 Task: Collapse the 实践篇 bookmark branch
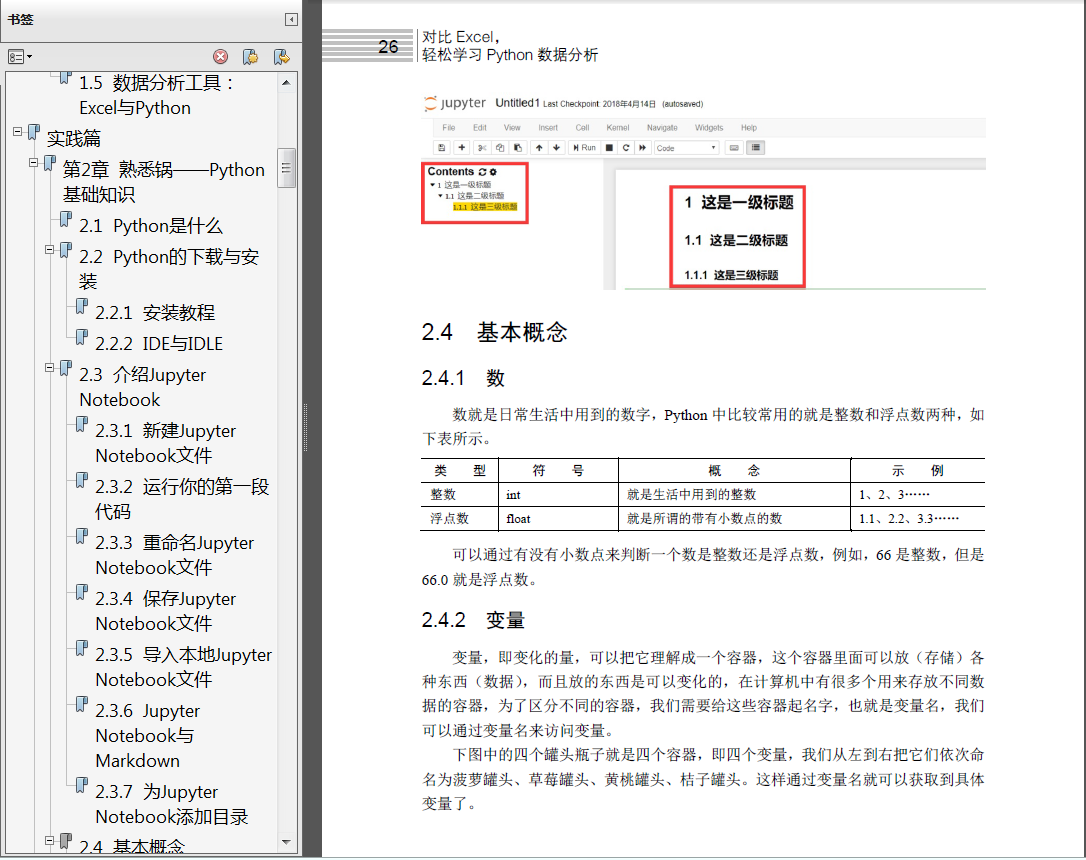pos(17,131)
